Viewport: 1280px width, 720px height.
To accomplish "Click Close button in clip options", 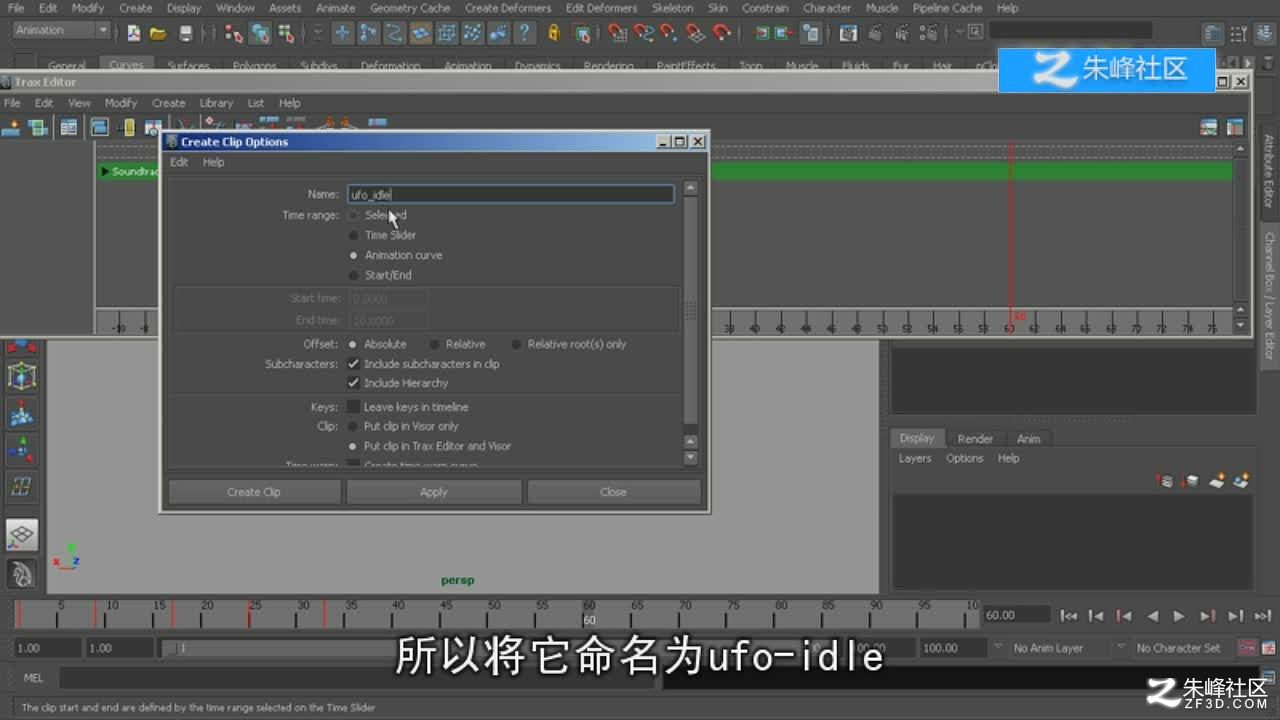I will (x=614, y=492).
